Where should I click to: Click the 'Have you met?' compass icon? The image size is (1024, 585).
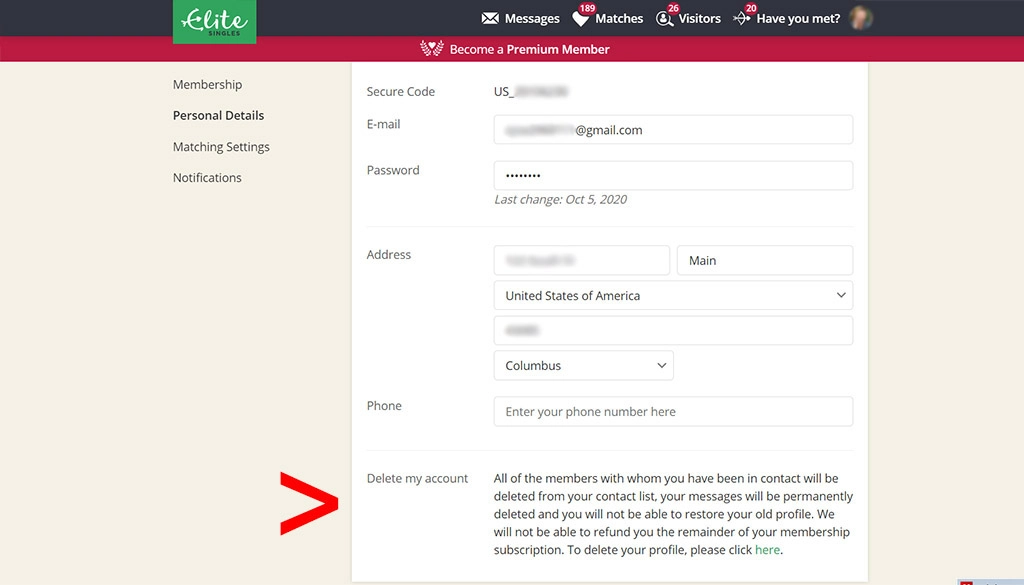tap(741, 18)
